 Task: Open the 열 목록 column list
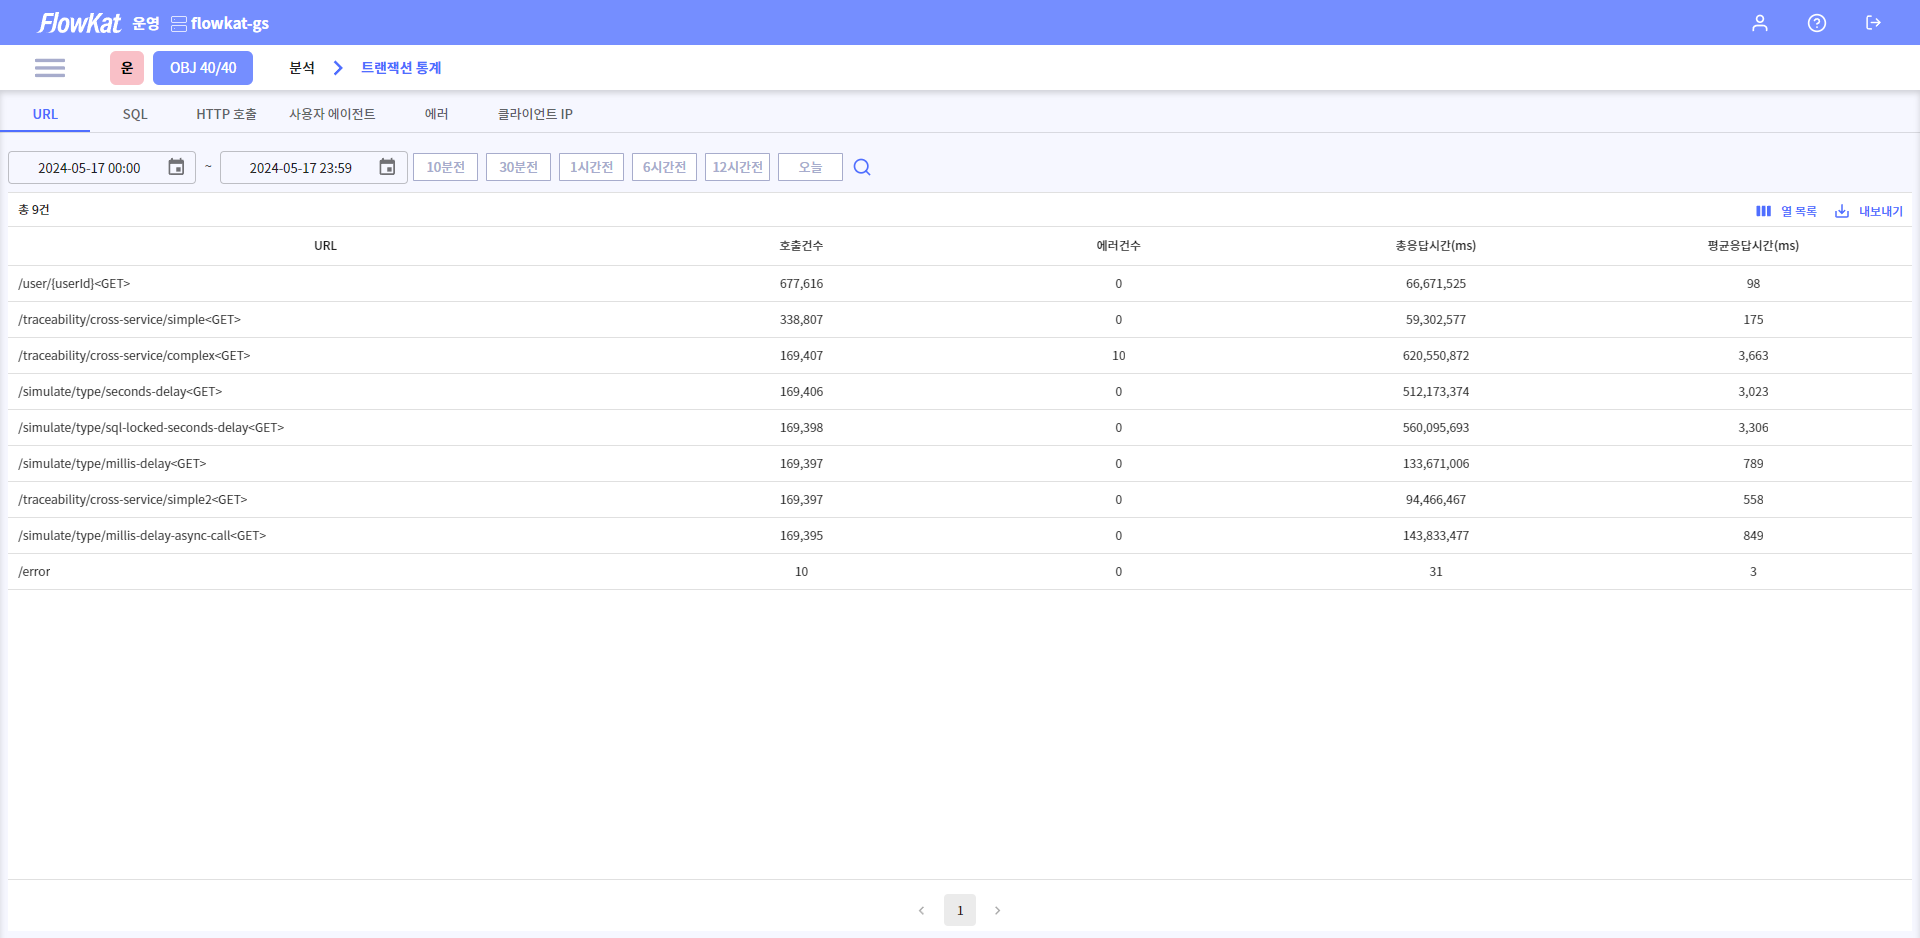click(x=1786, y=211)
